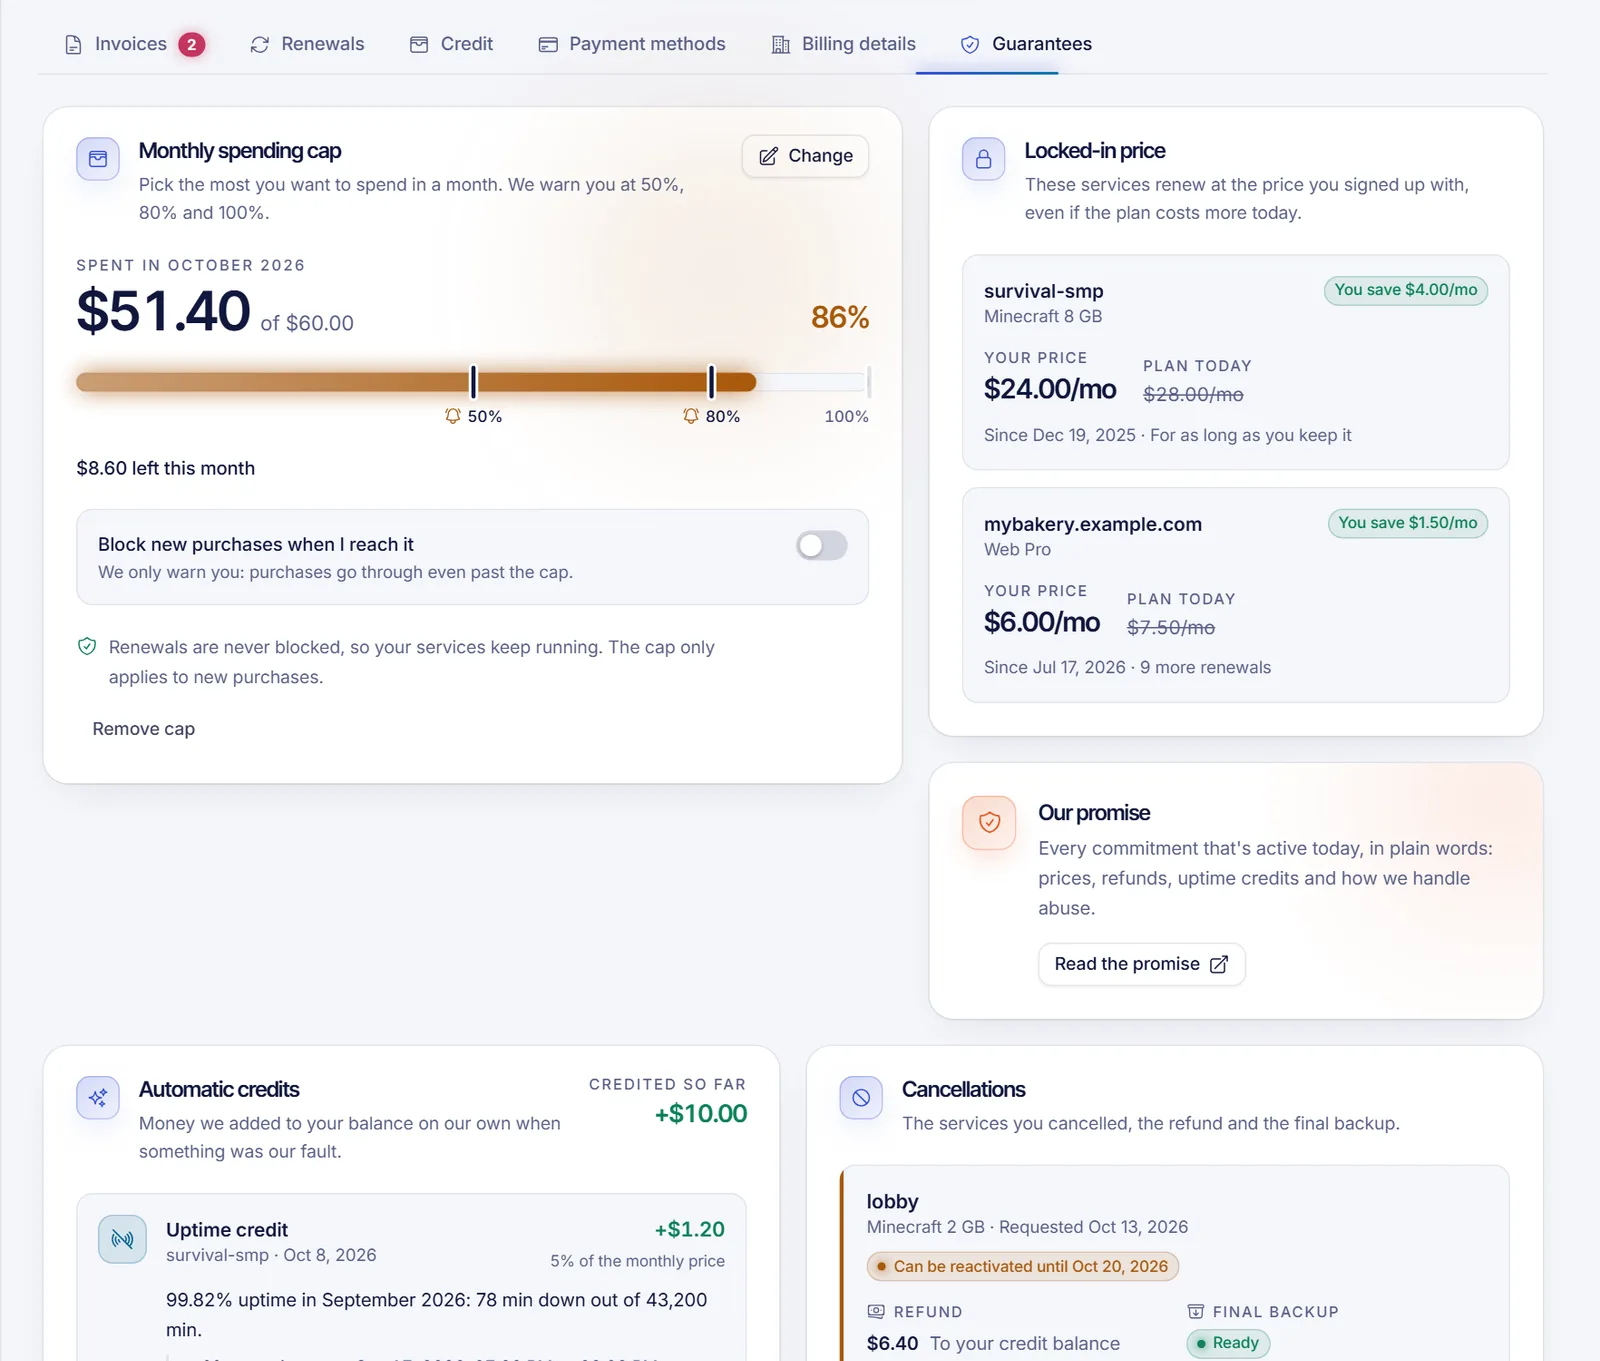
Task: Click the Refund cash icon
Action: point(876,1311)
